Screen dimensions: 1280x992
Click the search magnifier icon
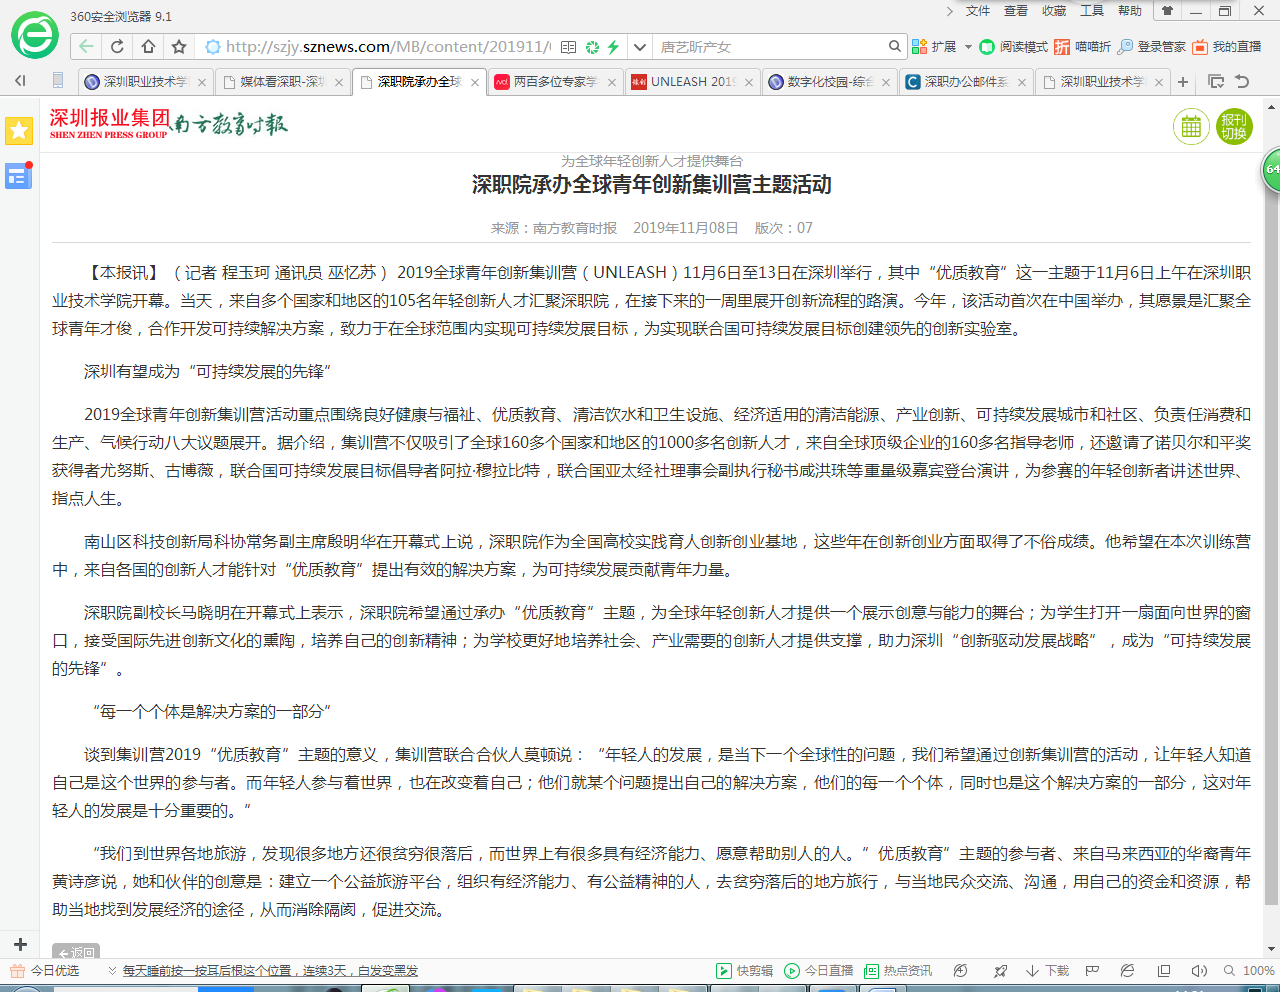click(x=895, y=46)
